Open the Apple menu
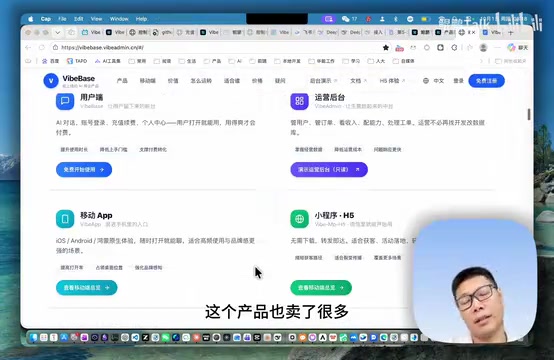The height and width of the screenshot is (360, 554). pos(31,19)
